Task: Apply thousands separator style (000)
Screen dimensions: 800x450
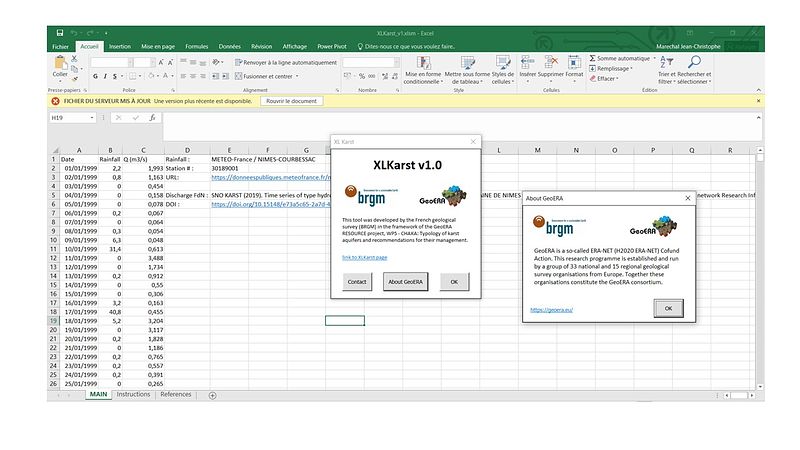Action: 372,76
